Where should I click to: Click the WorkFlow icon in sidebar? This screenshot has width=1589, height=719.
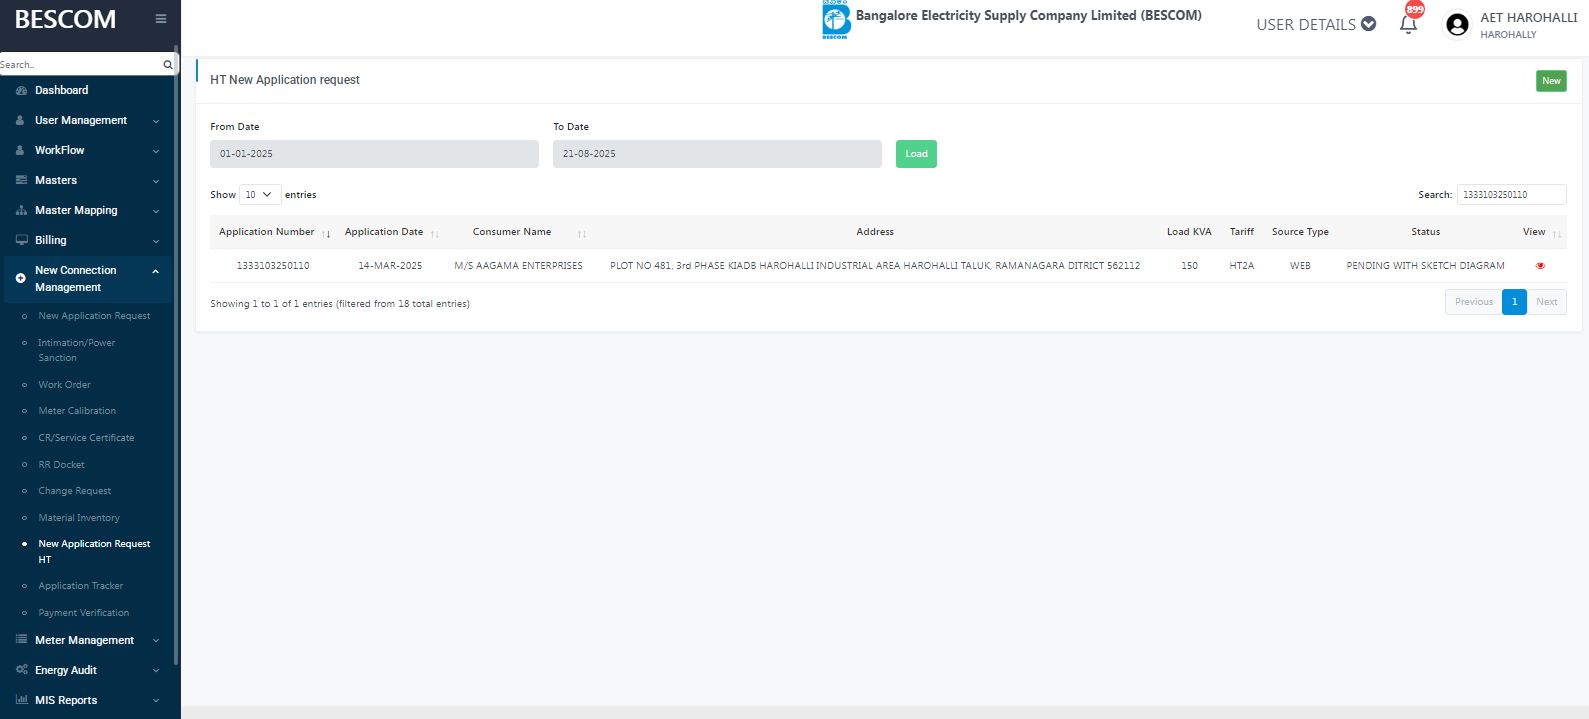(x=21, y=150)
